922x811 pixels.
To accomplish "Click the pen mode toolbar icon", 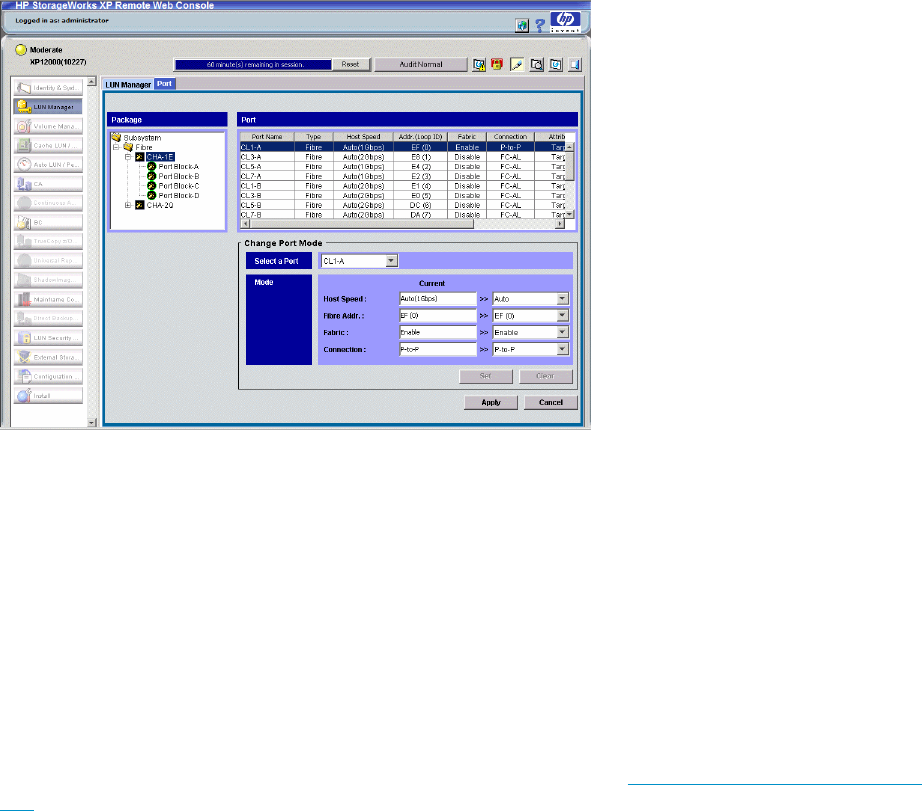I will [x=517, y=65].
